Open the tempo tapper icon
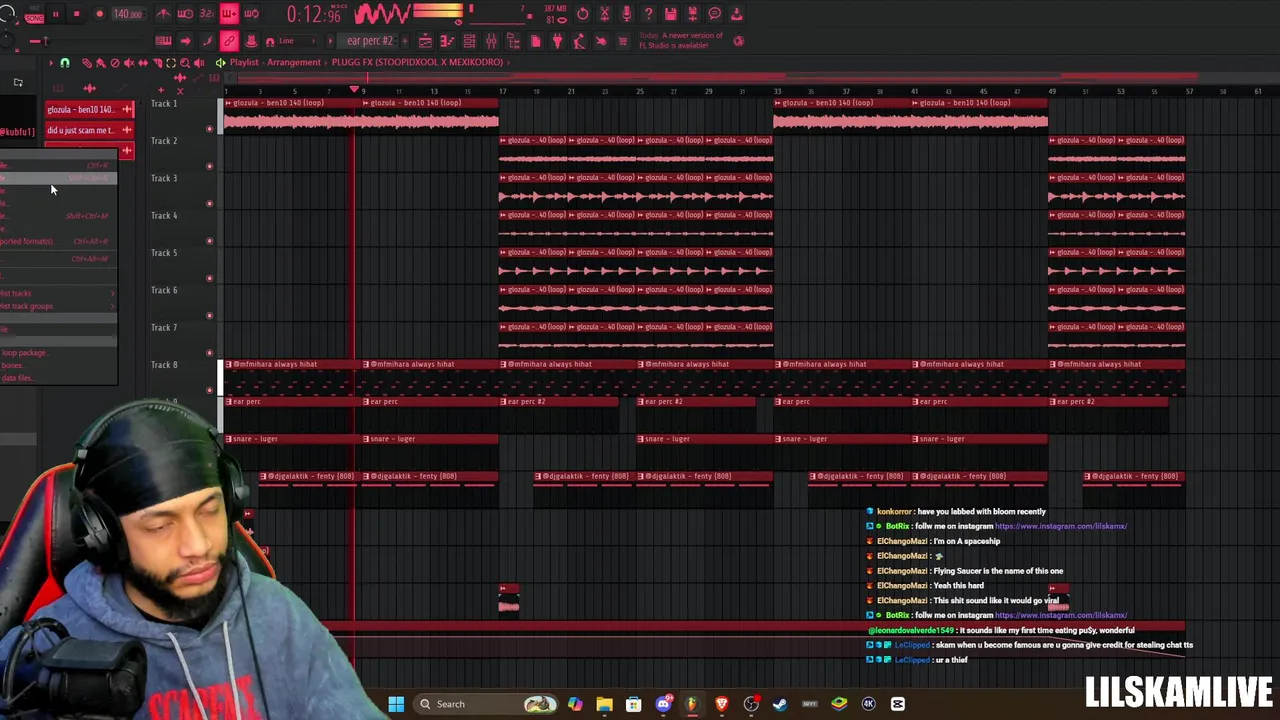1280x720 pixels. point(579,41)
